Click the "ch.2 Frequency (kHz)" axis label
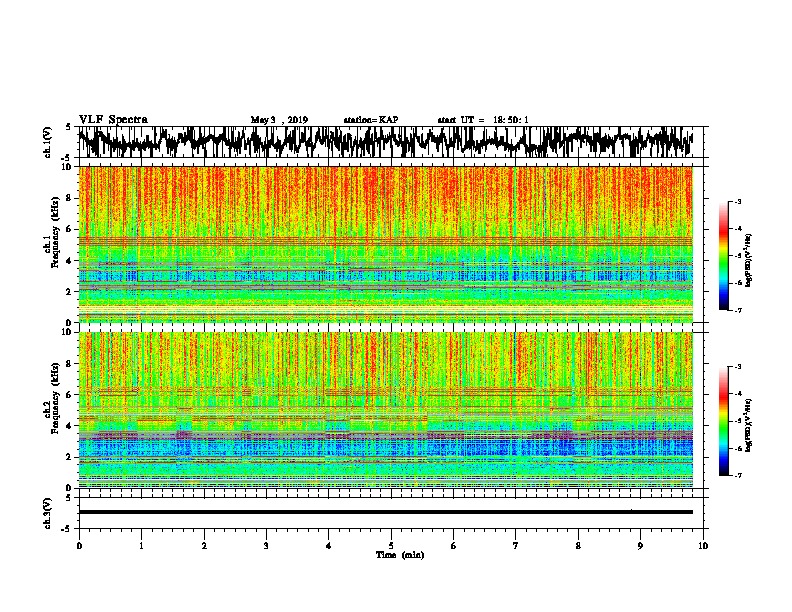The width and height of the screenshot is (792, 612). click(52, 399)
